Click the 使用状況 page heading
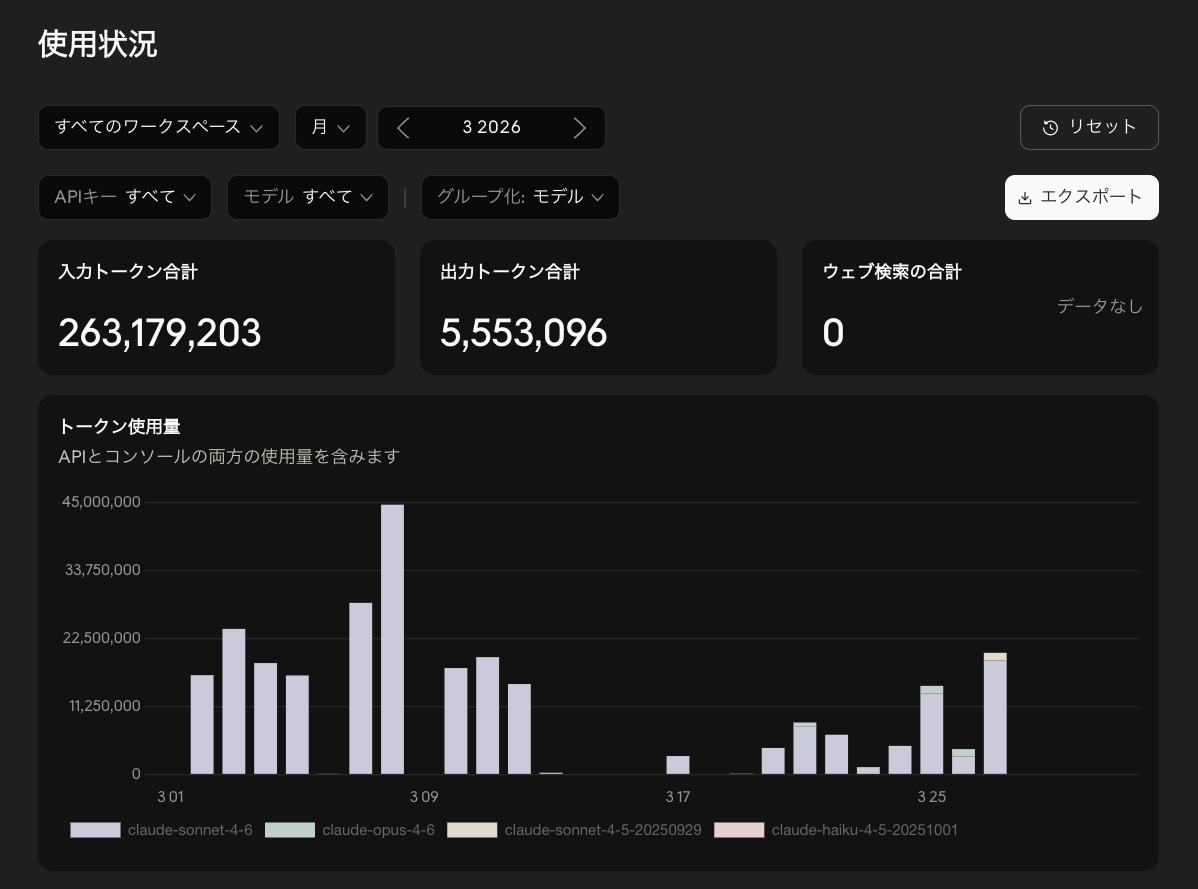Viewport: 1198px width, 889px height. click(x=98, y=44)
